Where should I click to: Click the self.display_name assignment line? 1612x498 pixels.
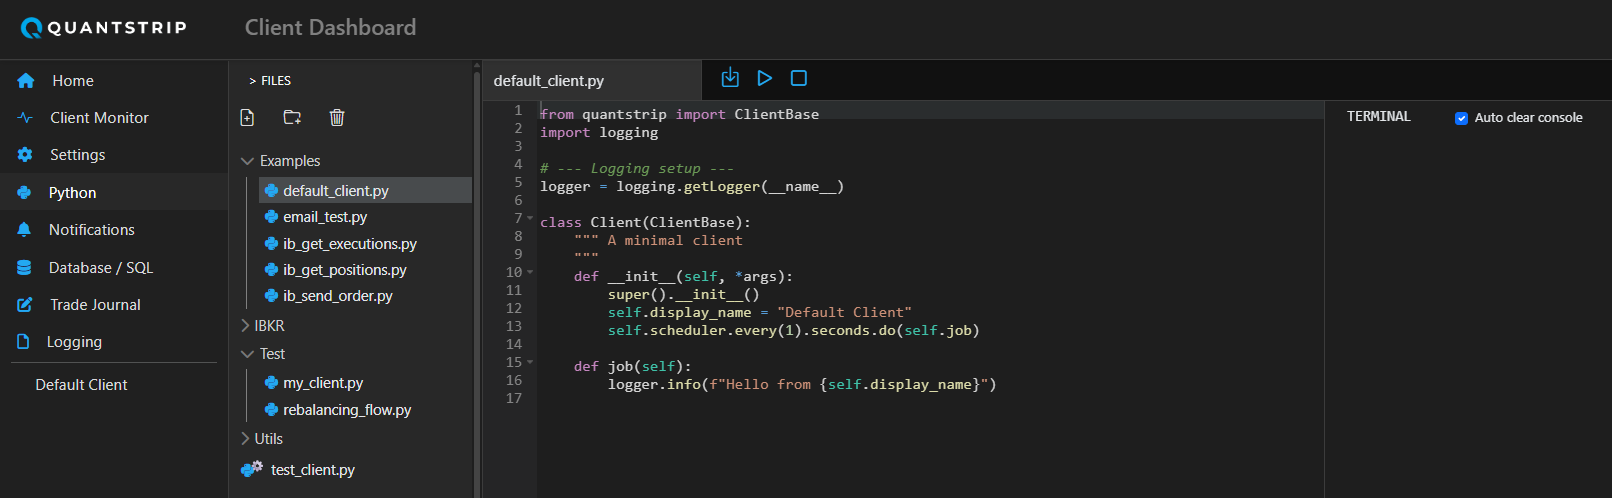tap(760, 312)
